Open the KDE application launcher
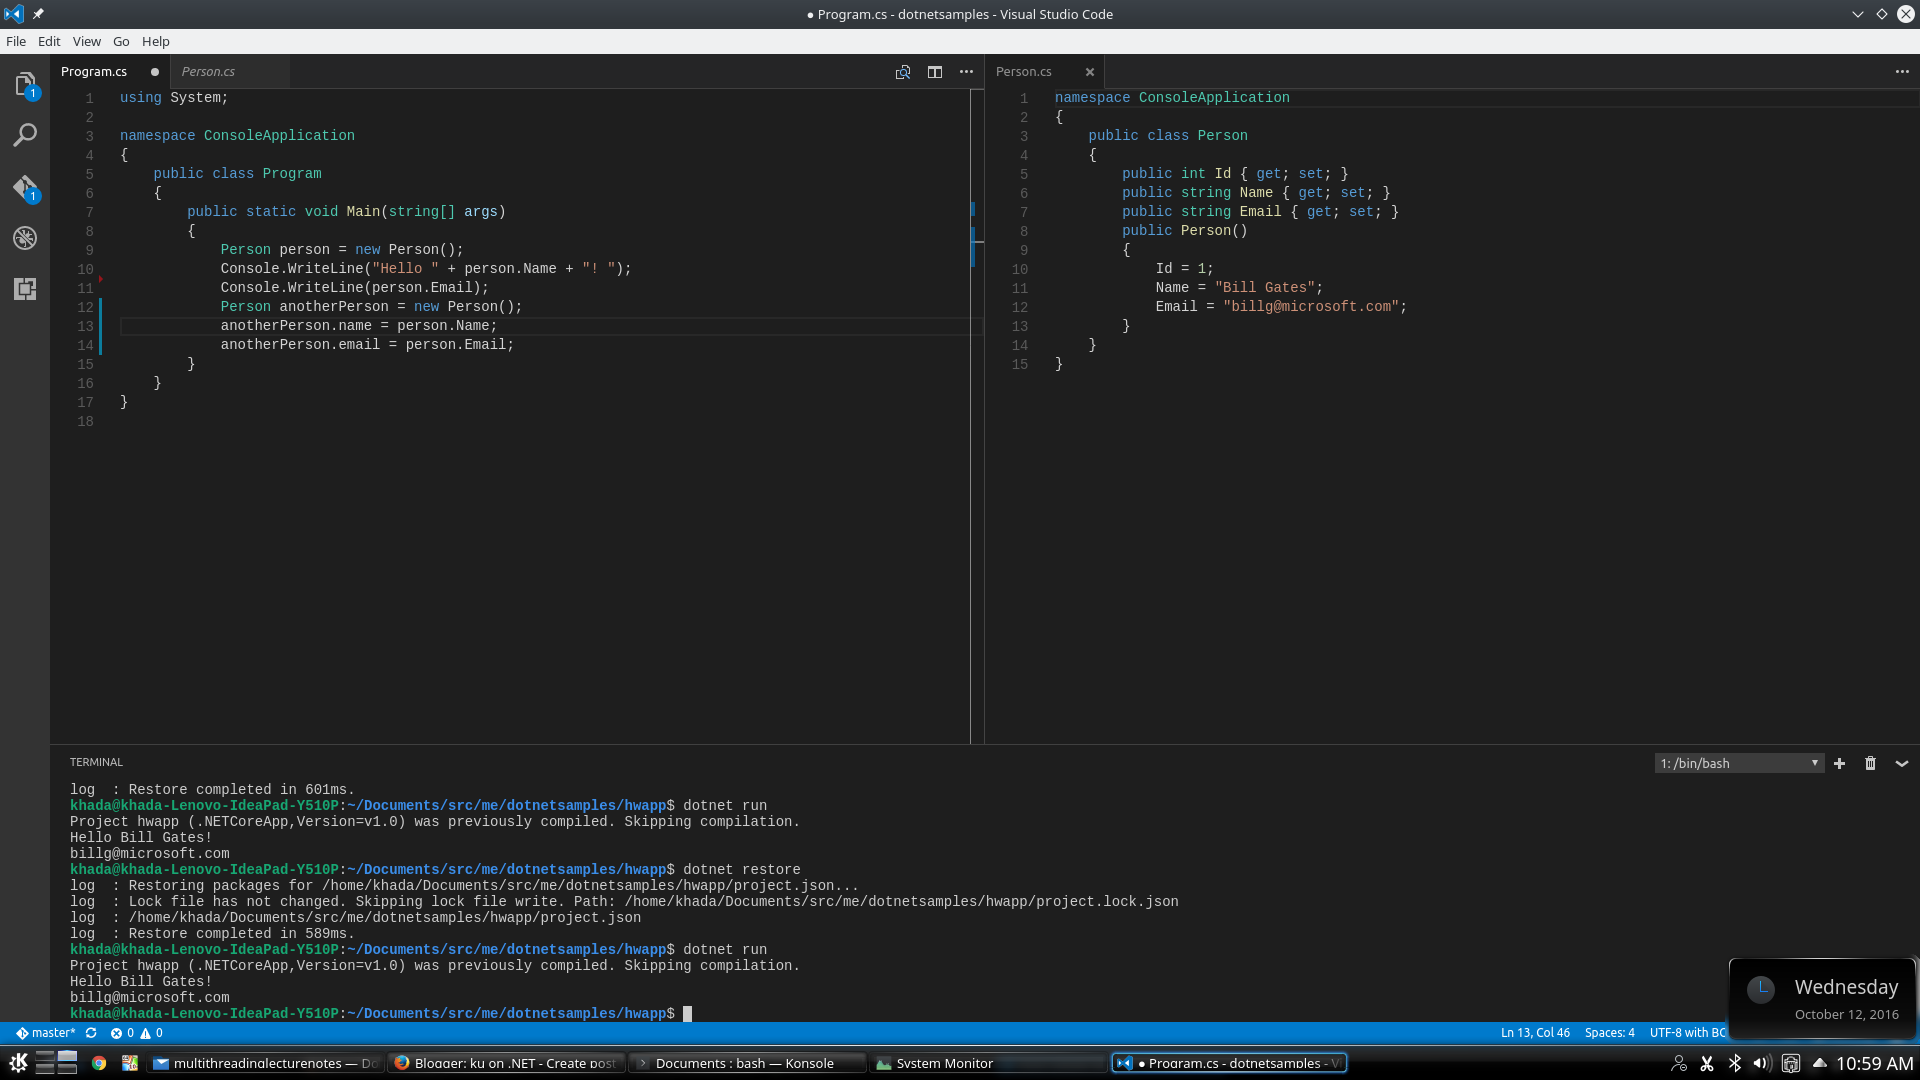Viewport: 1920px width, 1080px height. (x=18, y=1063)
